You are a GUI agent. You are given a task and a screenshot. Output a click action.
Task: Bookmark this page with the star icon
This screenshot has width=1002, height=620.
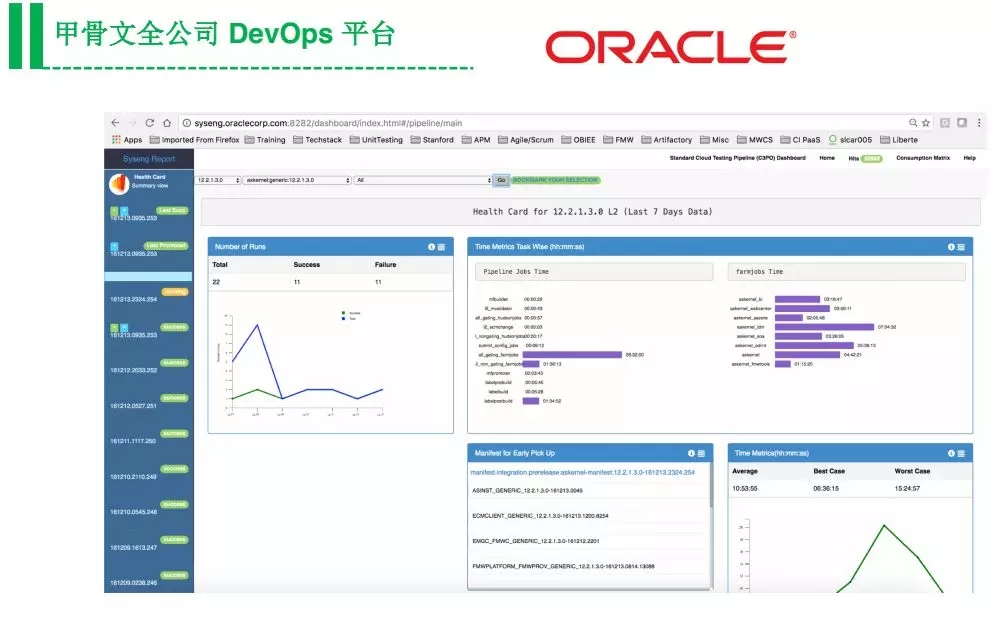925,123
